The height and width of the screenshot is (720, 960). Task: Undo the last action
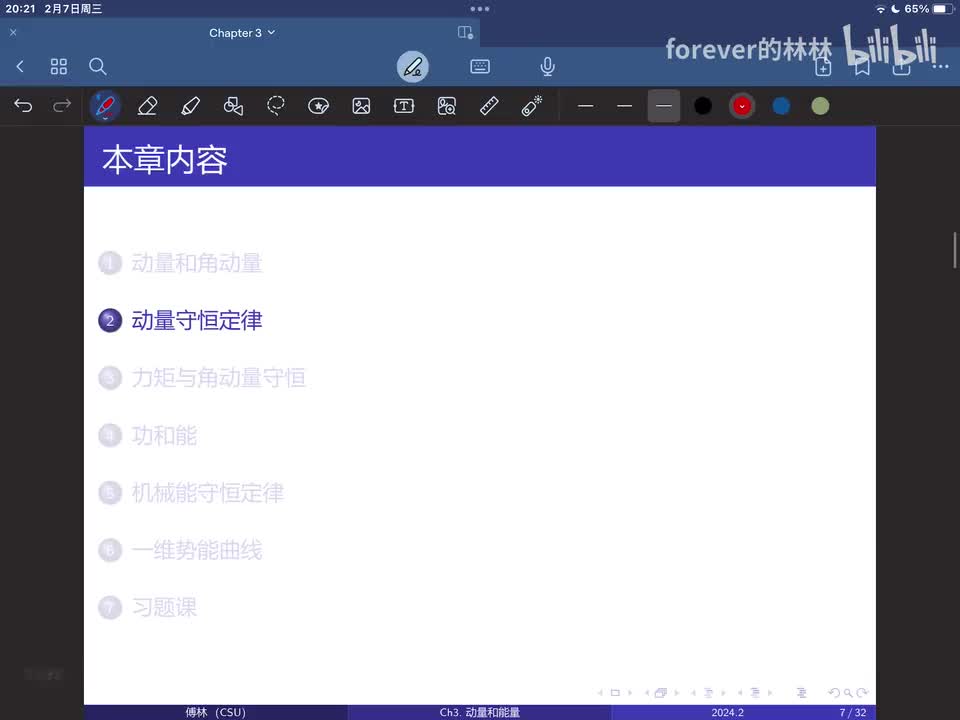[x=23, y=106]
